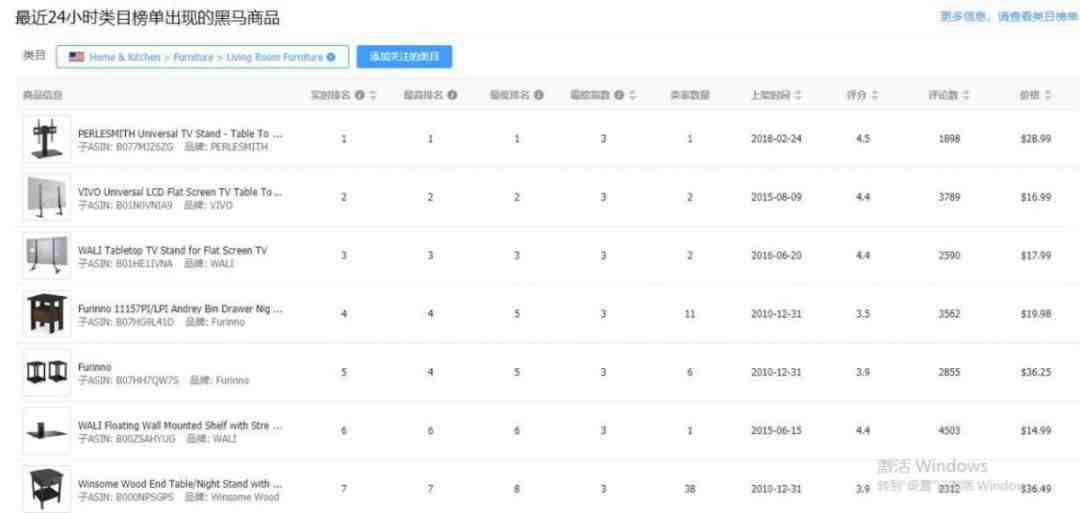Viewport: 1080px width, 513px height.
Task: Sort by listing date column arrows
Action: (798, 95)
